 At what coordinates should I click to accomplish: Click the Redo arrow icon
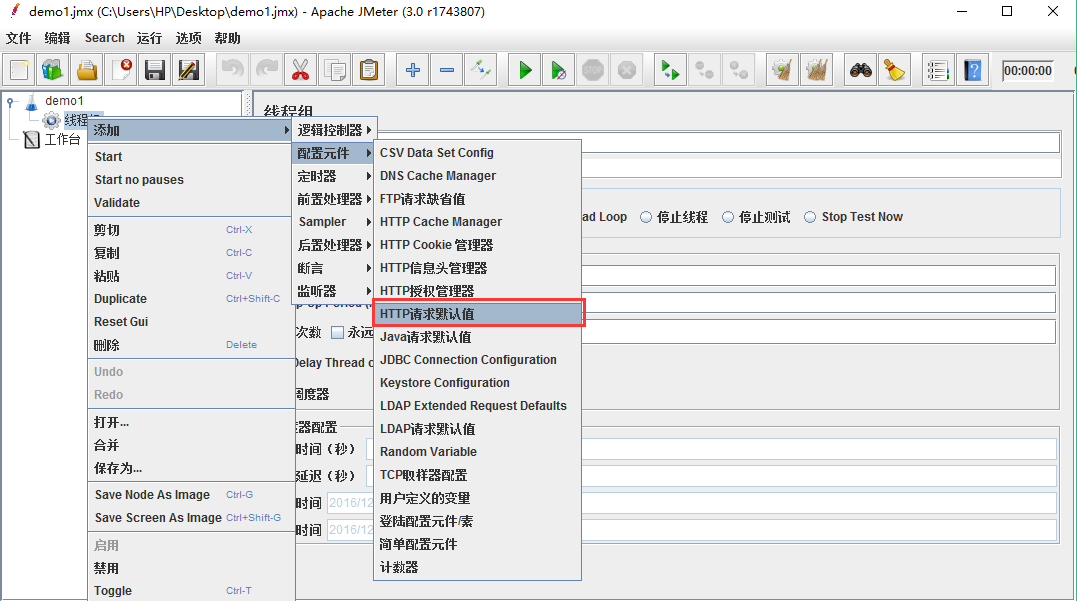pos(267,70)
